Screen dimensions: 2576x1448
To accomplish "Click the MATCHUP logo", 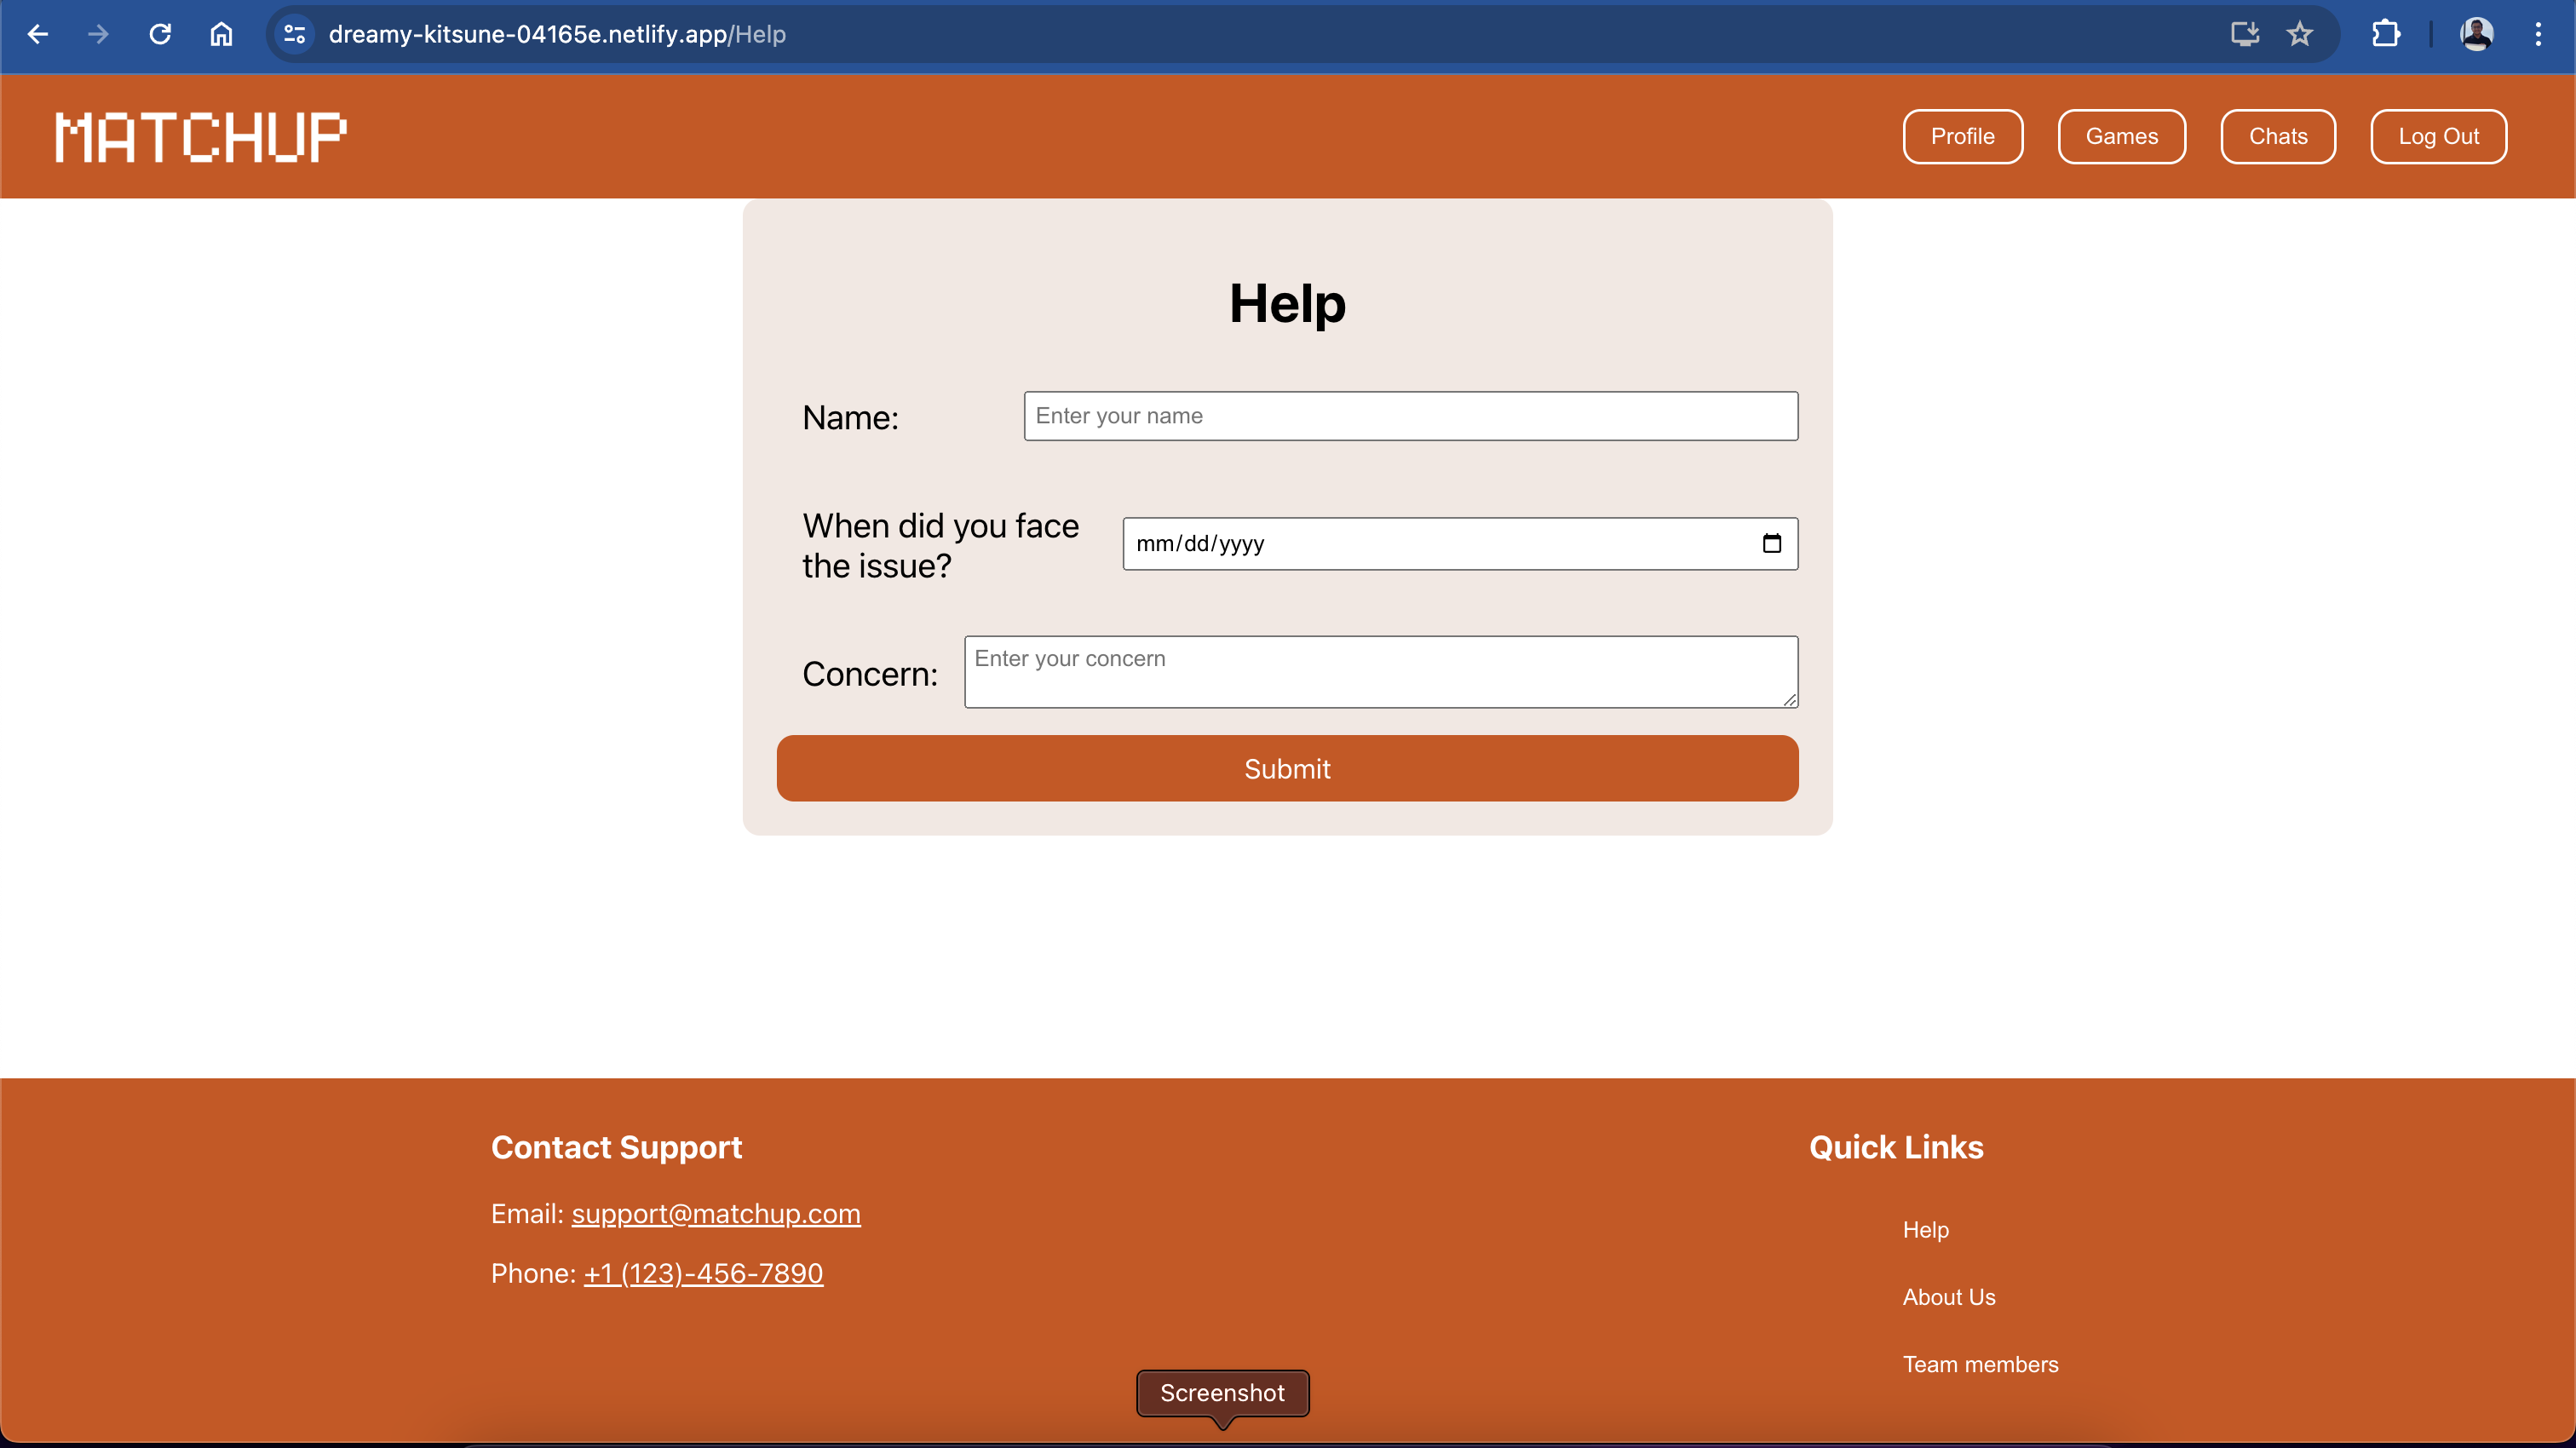I will [x=201, y=137].
